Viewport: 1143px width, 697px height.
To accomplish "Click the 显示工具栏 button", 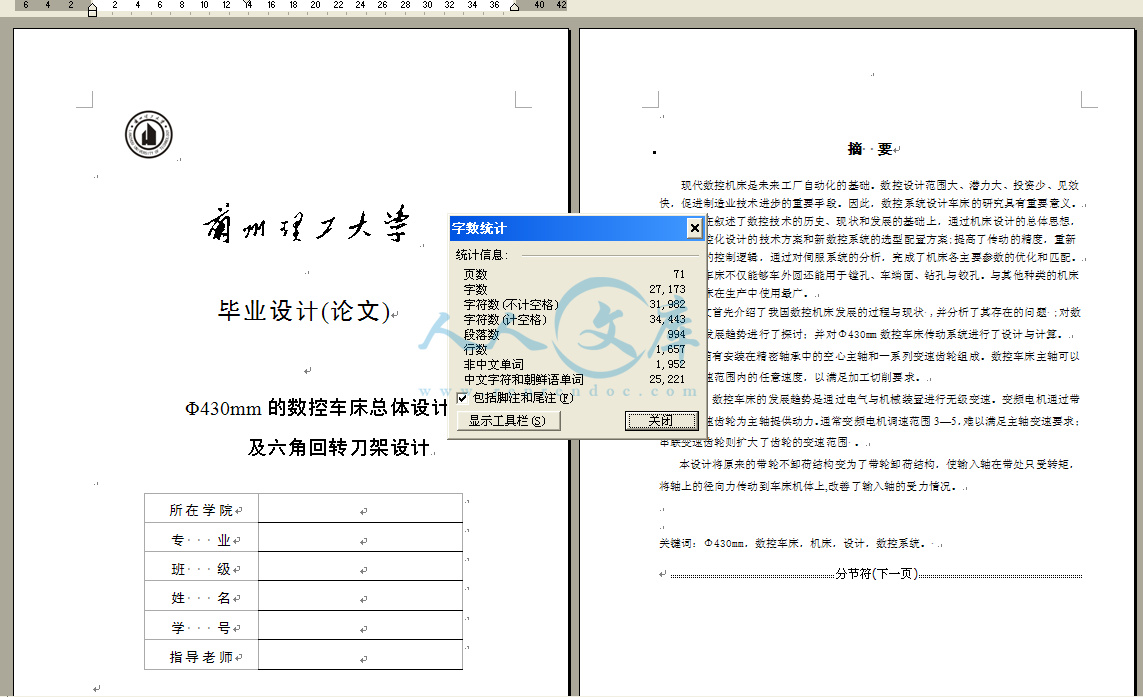I will tap(508, 421).
